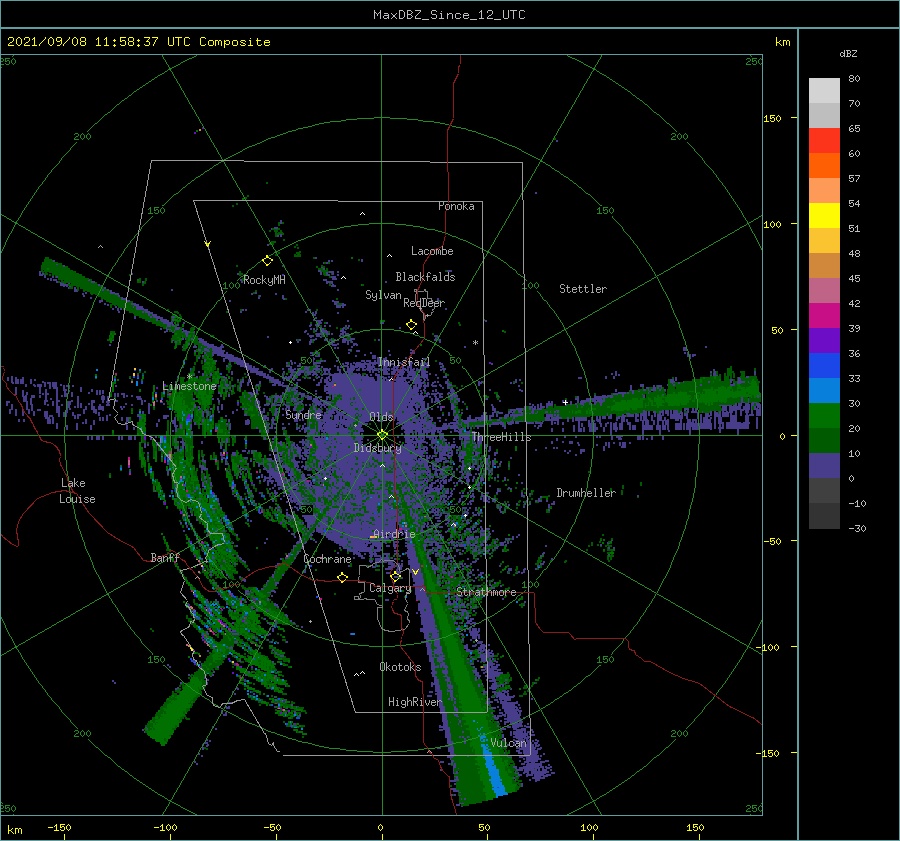This screenshot has width=900, height=841.
Task: Click the RockyMH label
Action: [x=264, y=280]
